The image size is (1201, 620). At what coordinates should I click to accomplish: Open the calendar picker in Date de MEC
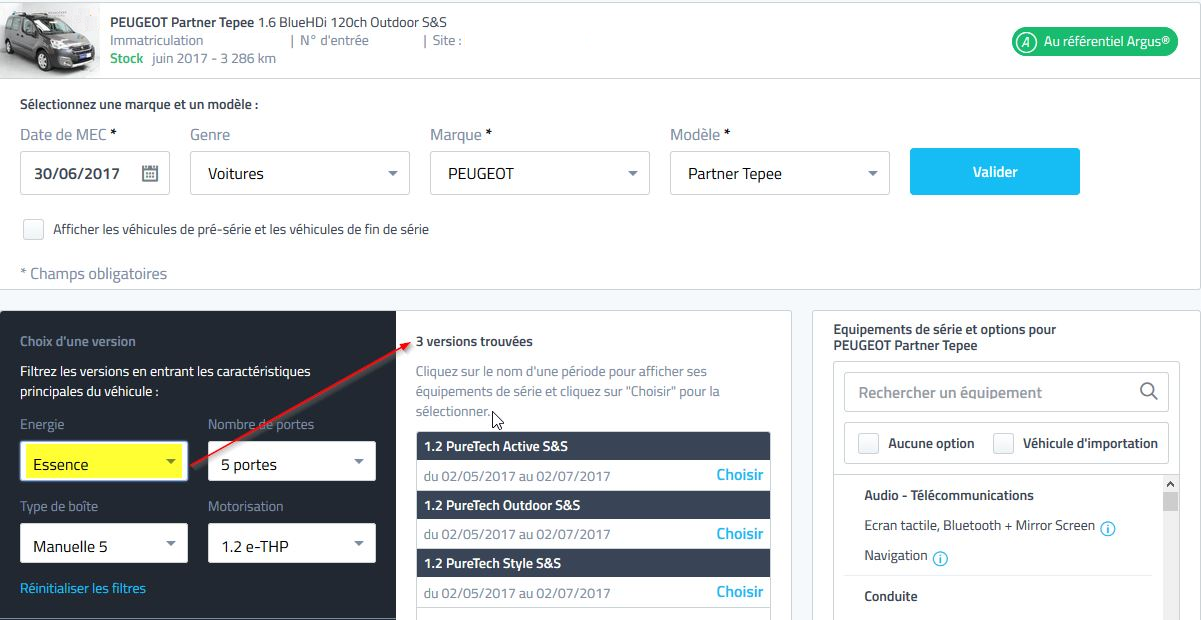tap(150, 173)
